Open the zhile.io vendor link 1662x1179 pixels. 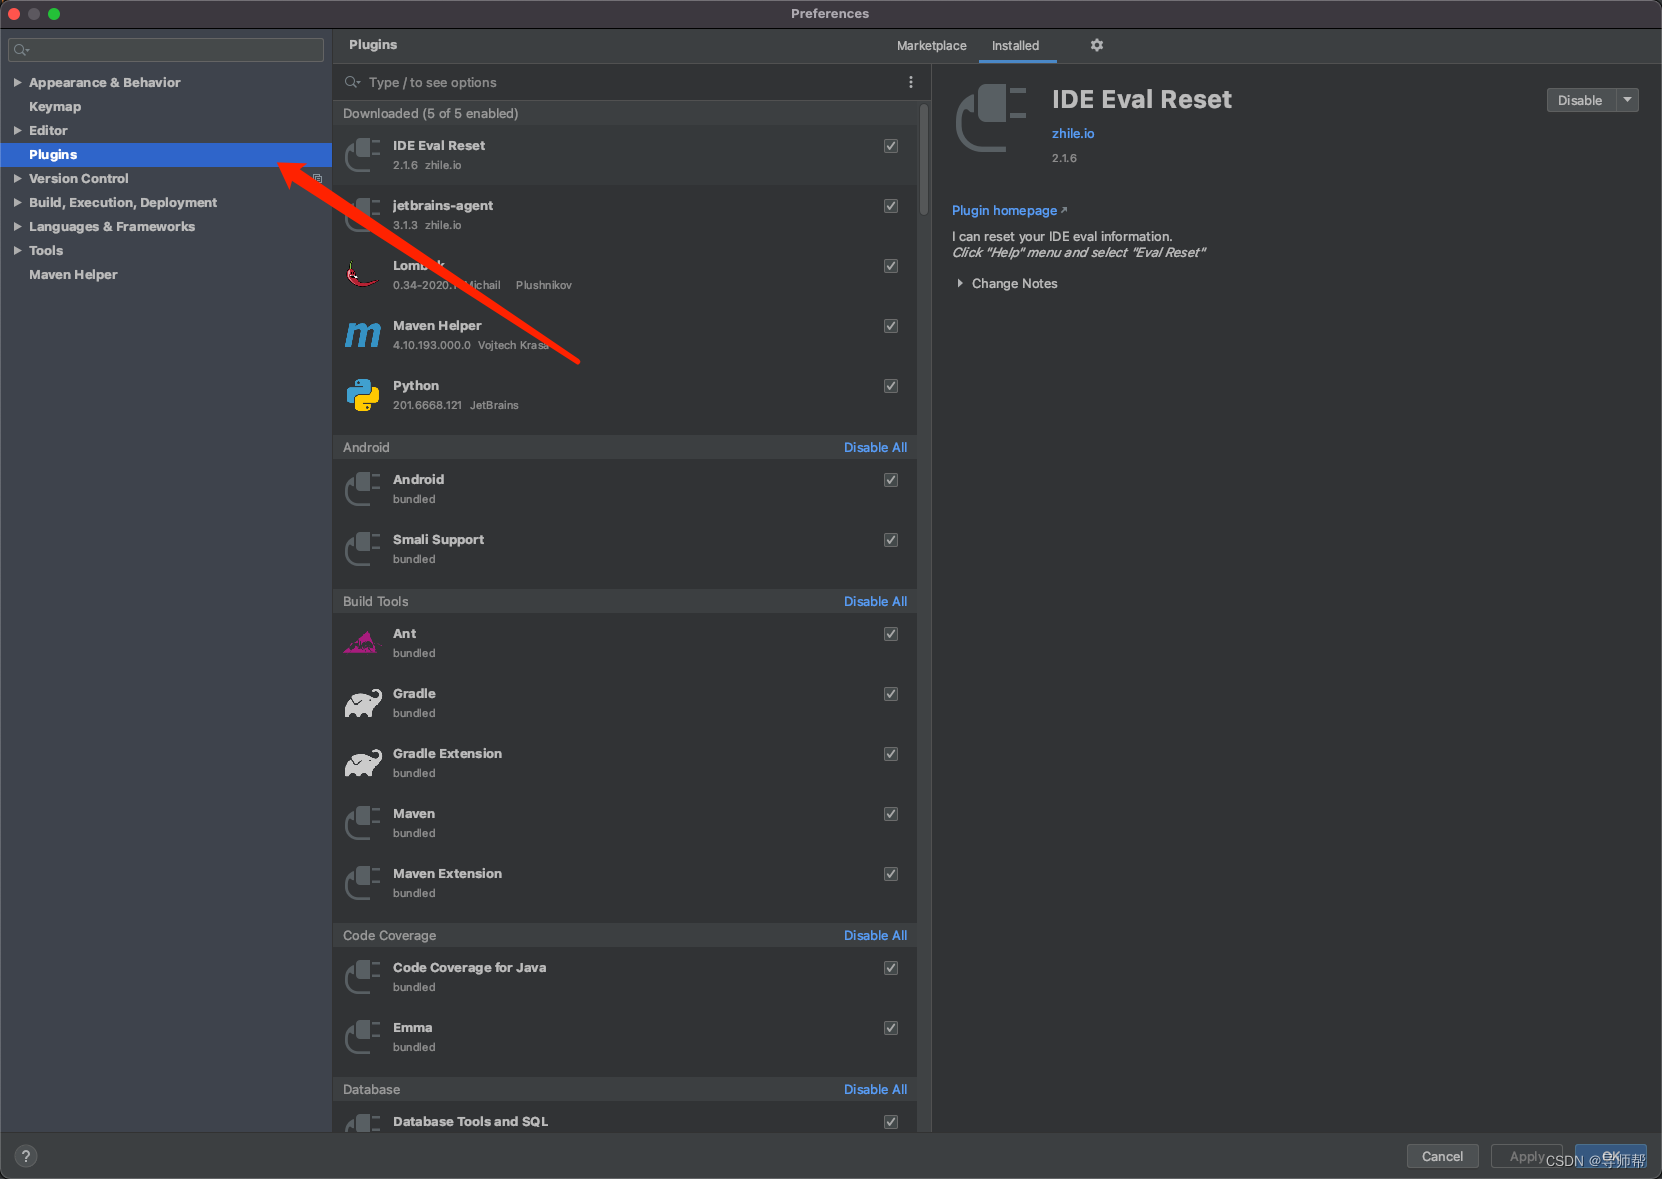pyautogui.click(x=1073, y=133)
